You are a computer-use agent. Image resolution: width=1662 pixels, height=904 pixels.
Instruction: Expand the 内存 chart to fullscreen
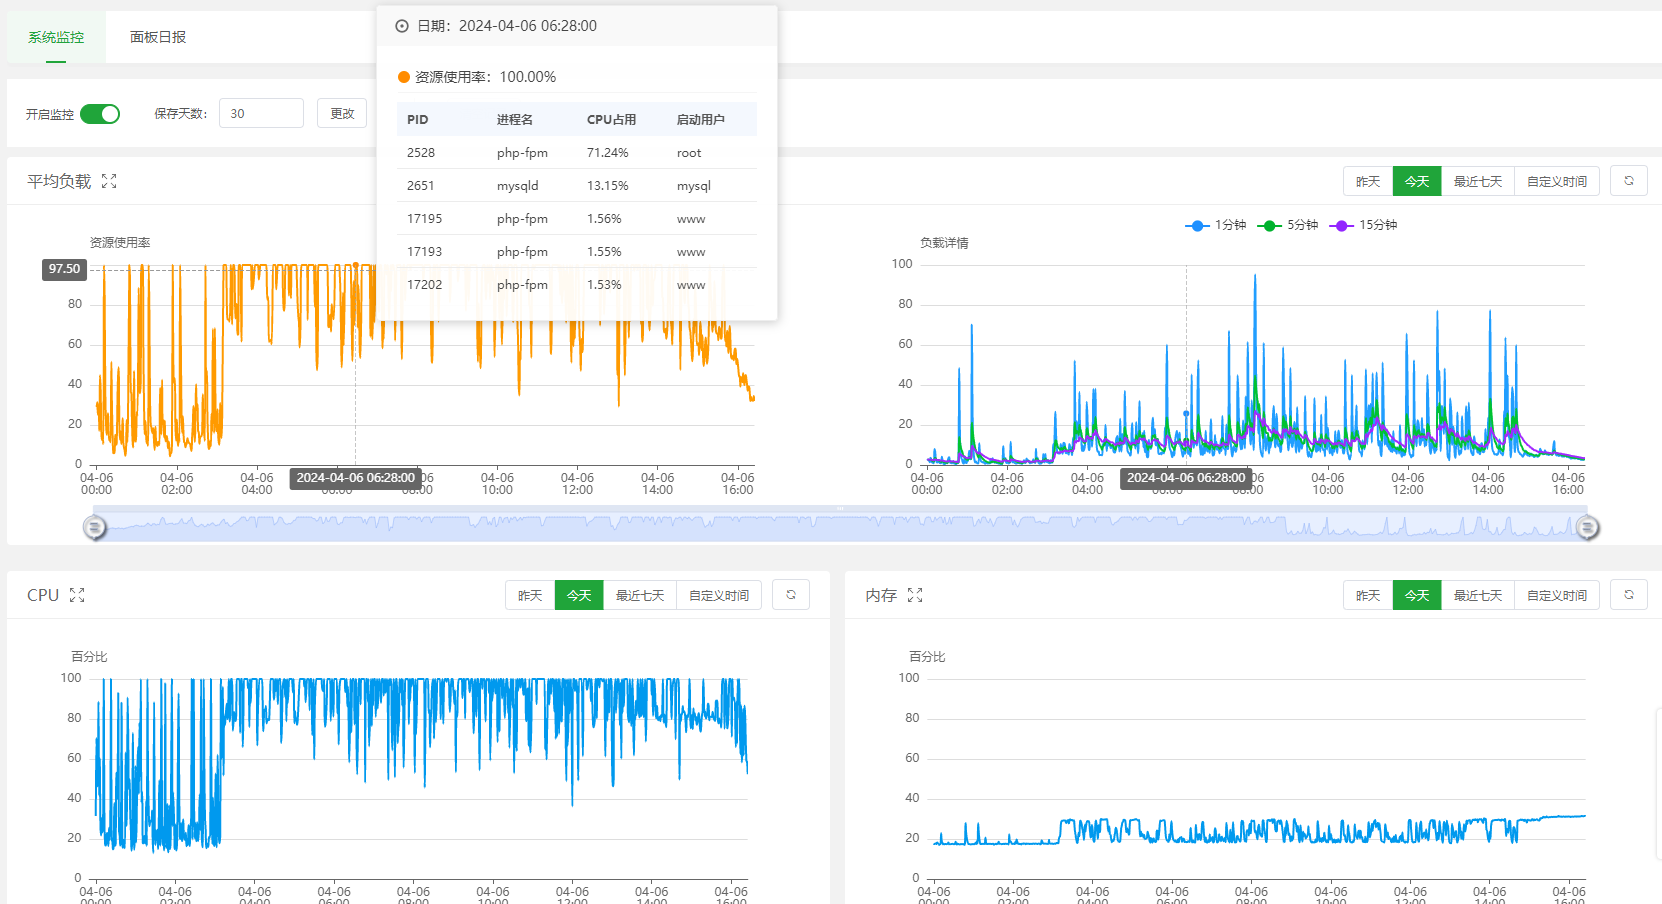pos(915,595)
